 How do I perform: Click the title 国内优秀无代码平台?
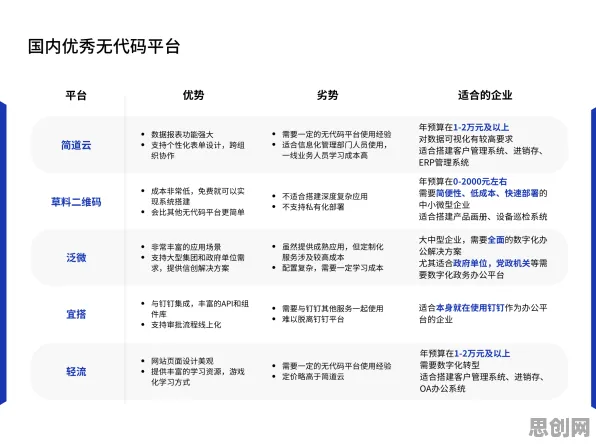[x=104, y=47]
